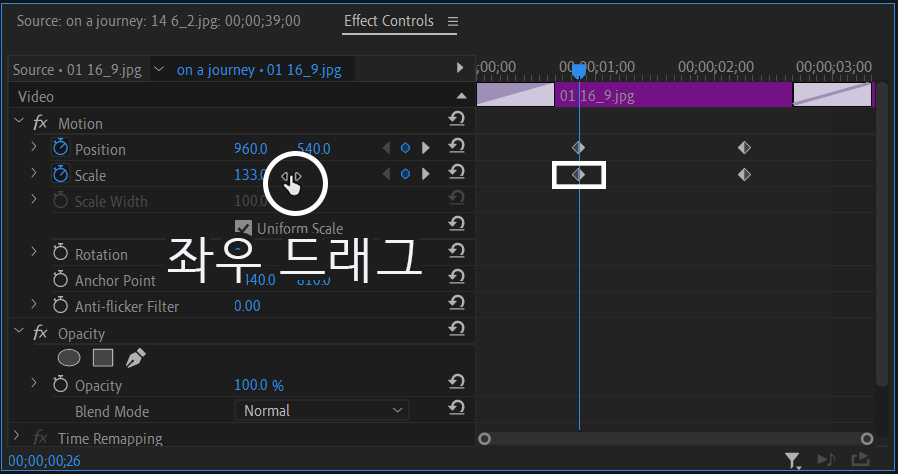Collapse the Opacity effect group
Screen dimensions: 898x474
pyautogui.click(x=19, y=331)
